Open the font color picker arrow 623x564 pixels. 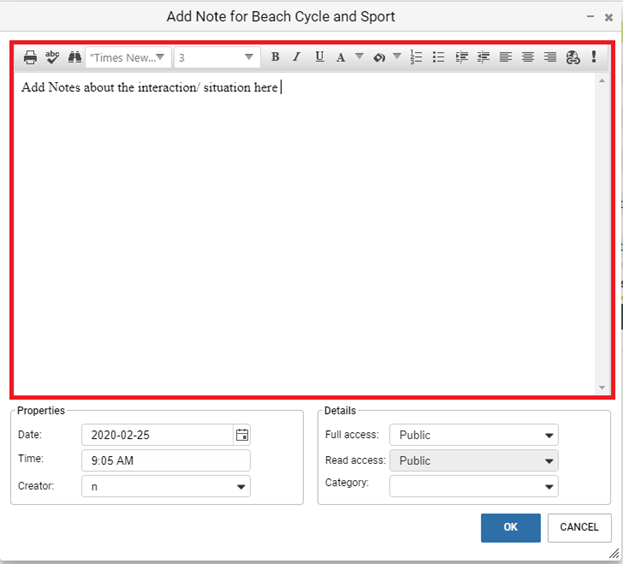(359, 57)
